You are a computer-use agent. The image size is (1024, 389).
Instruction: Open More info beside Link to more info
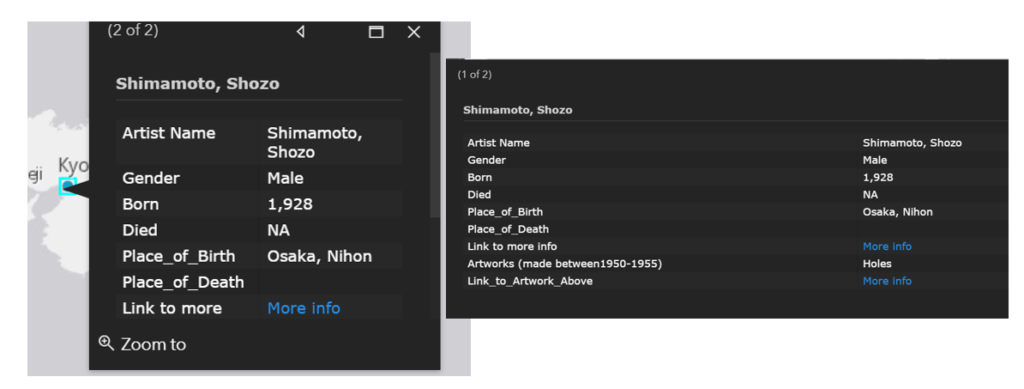[x=887, y=247]
